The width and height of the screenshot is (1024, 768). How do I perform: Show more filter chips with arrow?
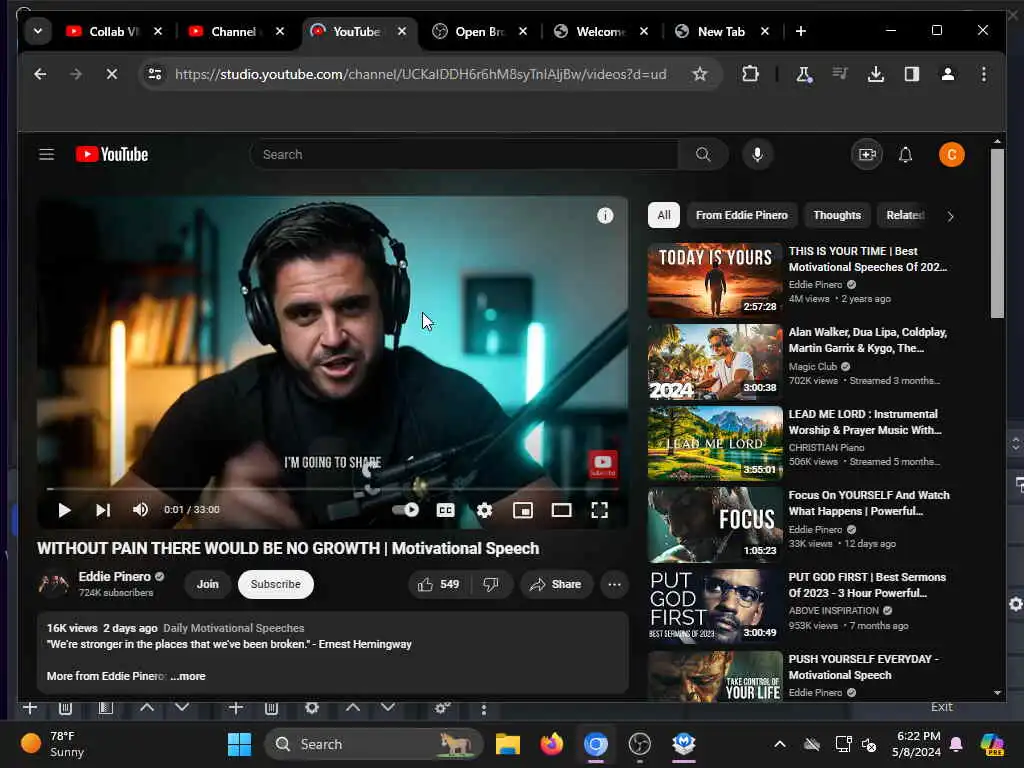(950, 216)
